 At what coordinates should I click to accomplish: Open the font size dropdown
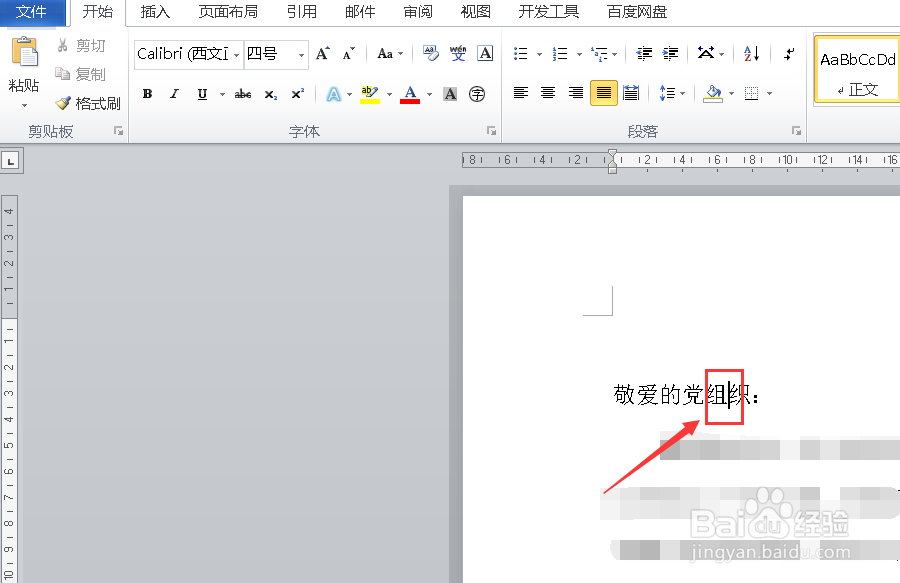299,55
